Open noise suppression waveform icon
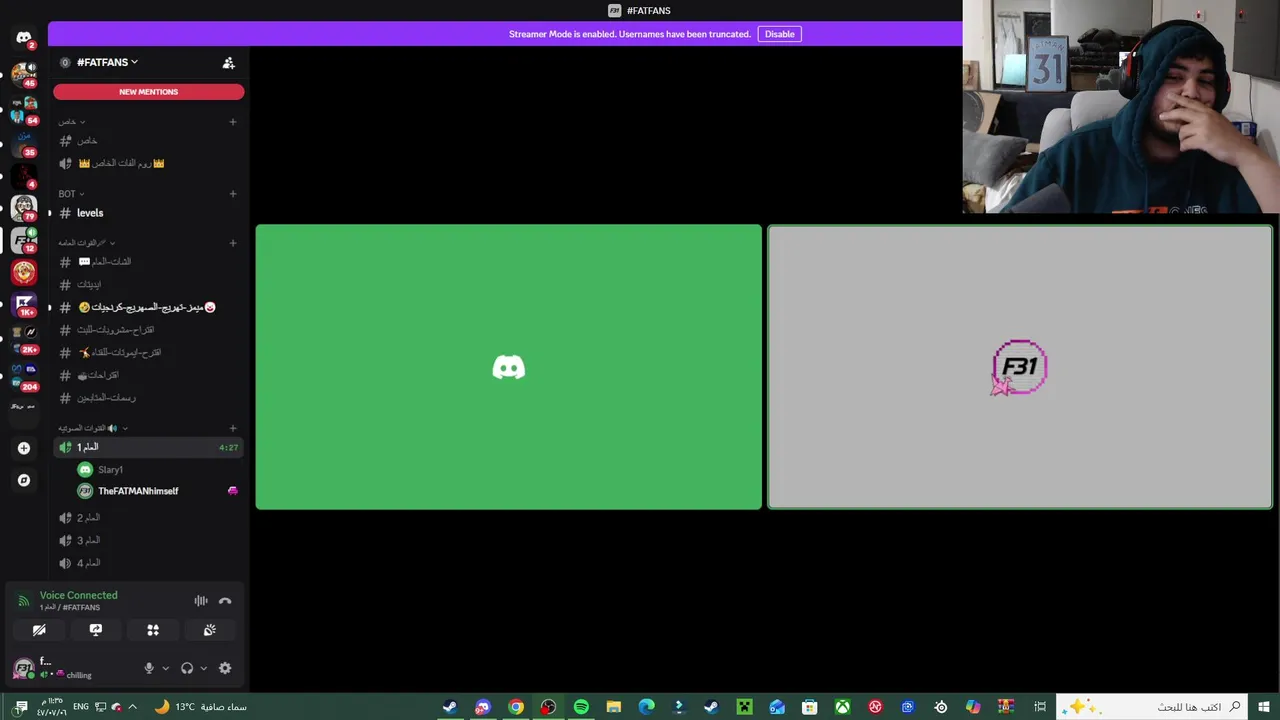The image size is (1280, 720). 201,601
